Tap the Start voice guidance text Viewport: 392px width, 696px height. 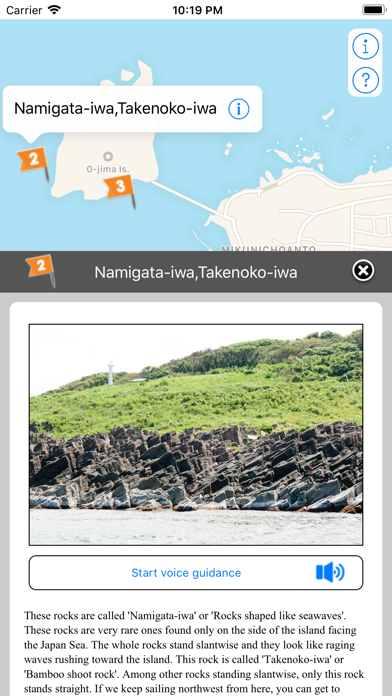pos(186,573)
